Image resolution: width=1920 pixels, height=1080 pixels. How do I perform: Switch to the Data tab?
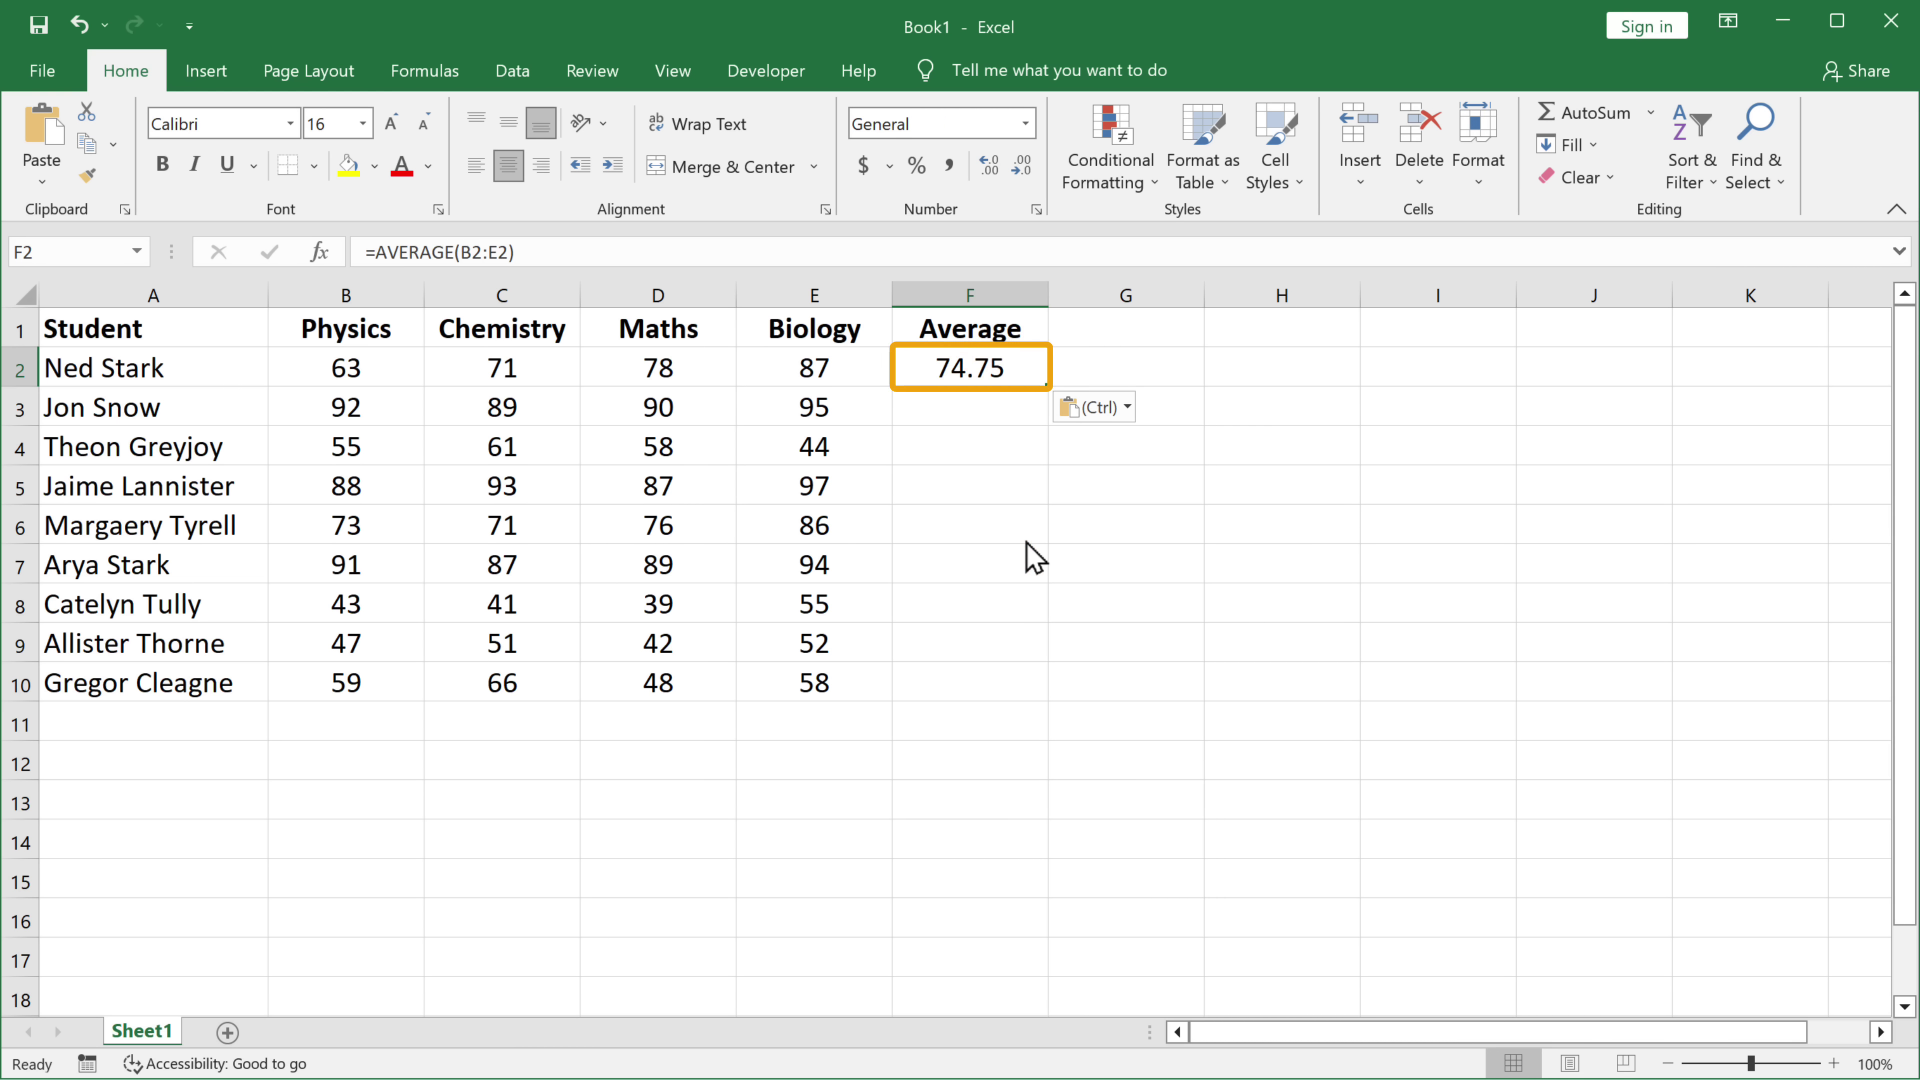(512, 71)
